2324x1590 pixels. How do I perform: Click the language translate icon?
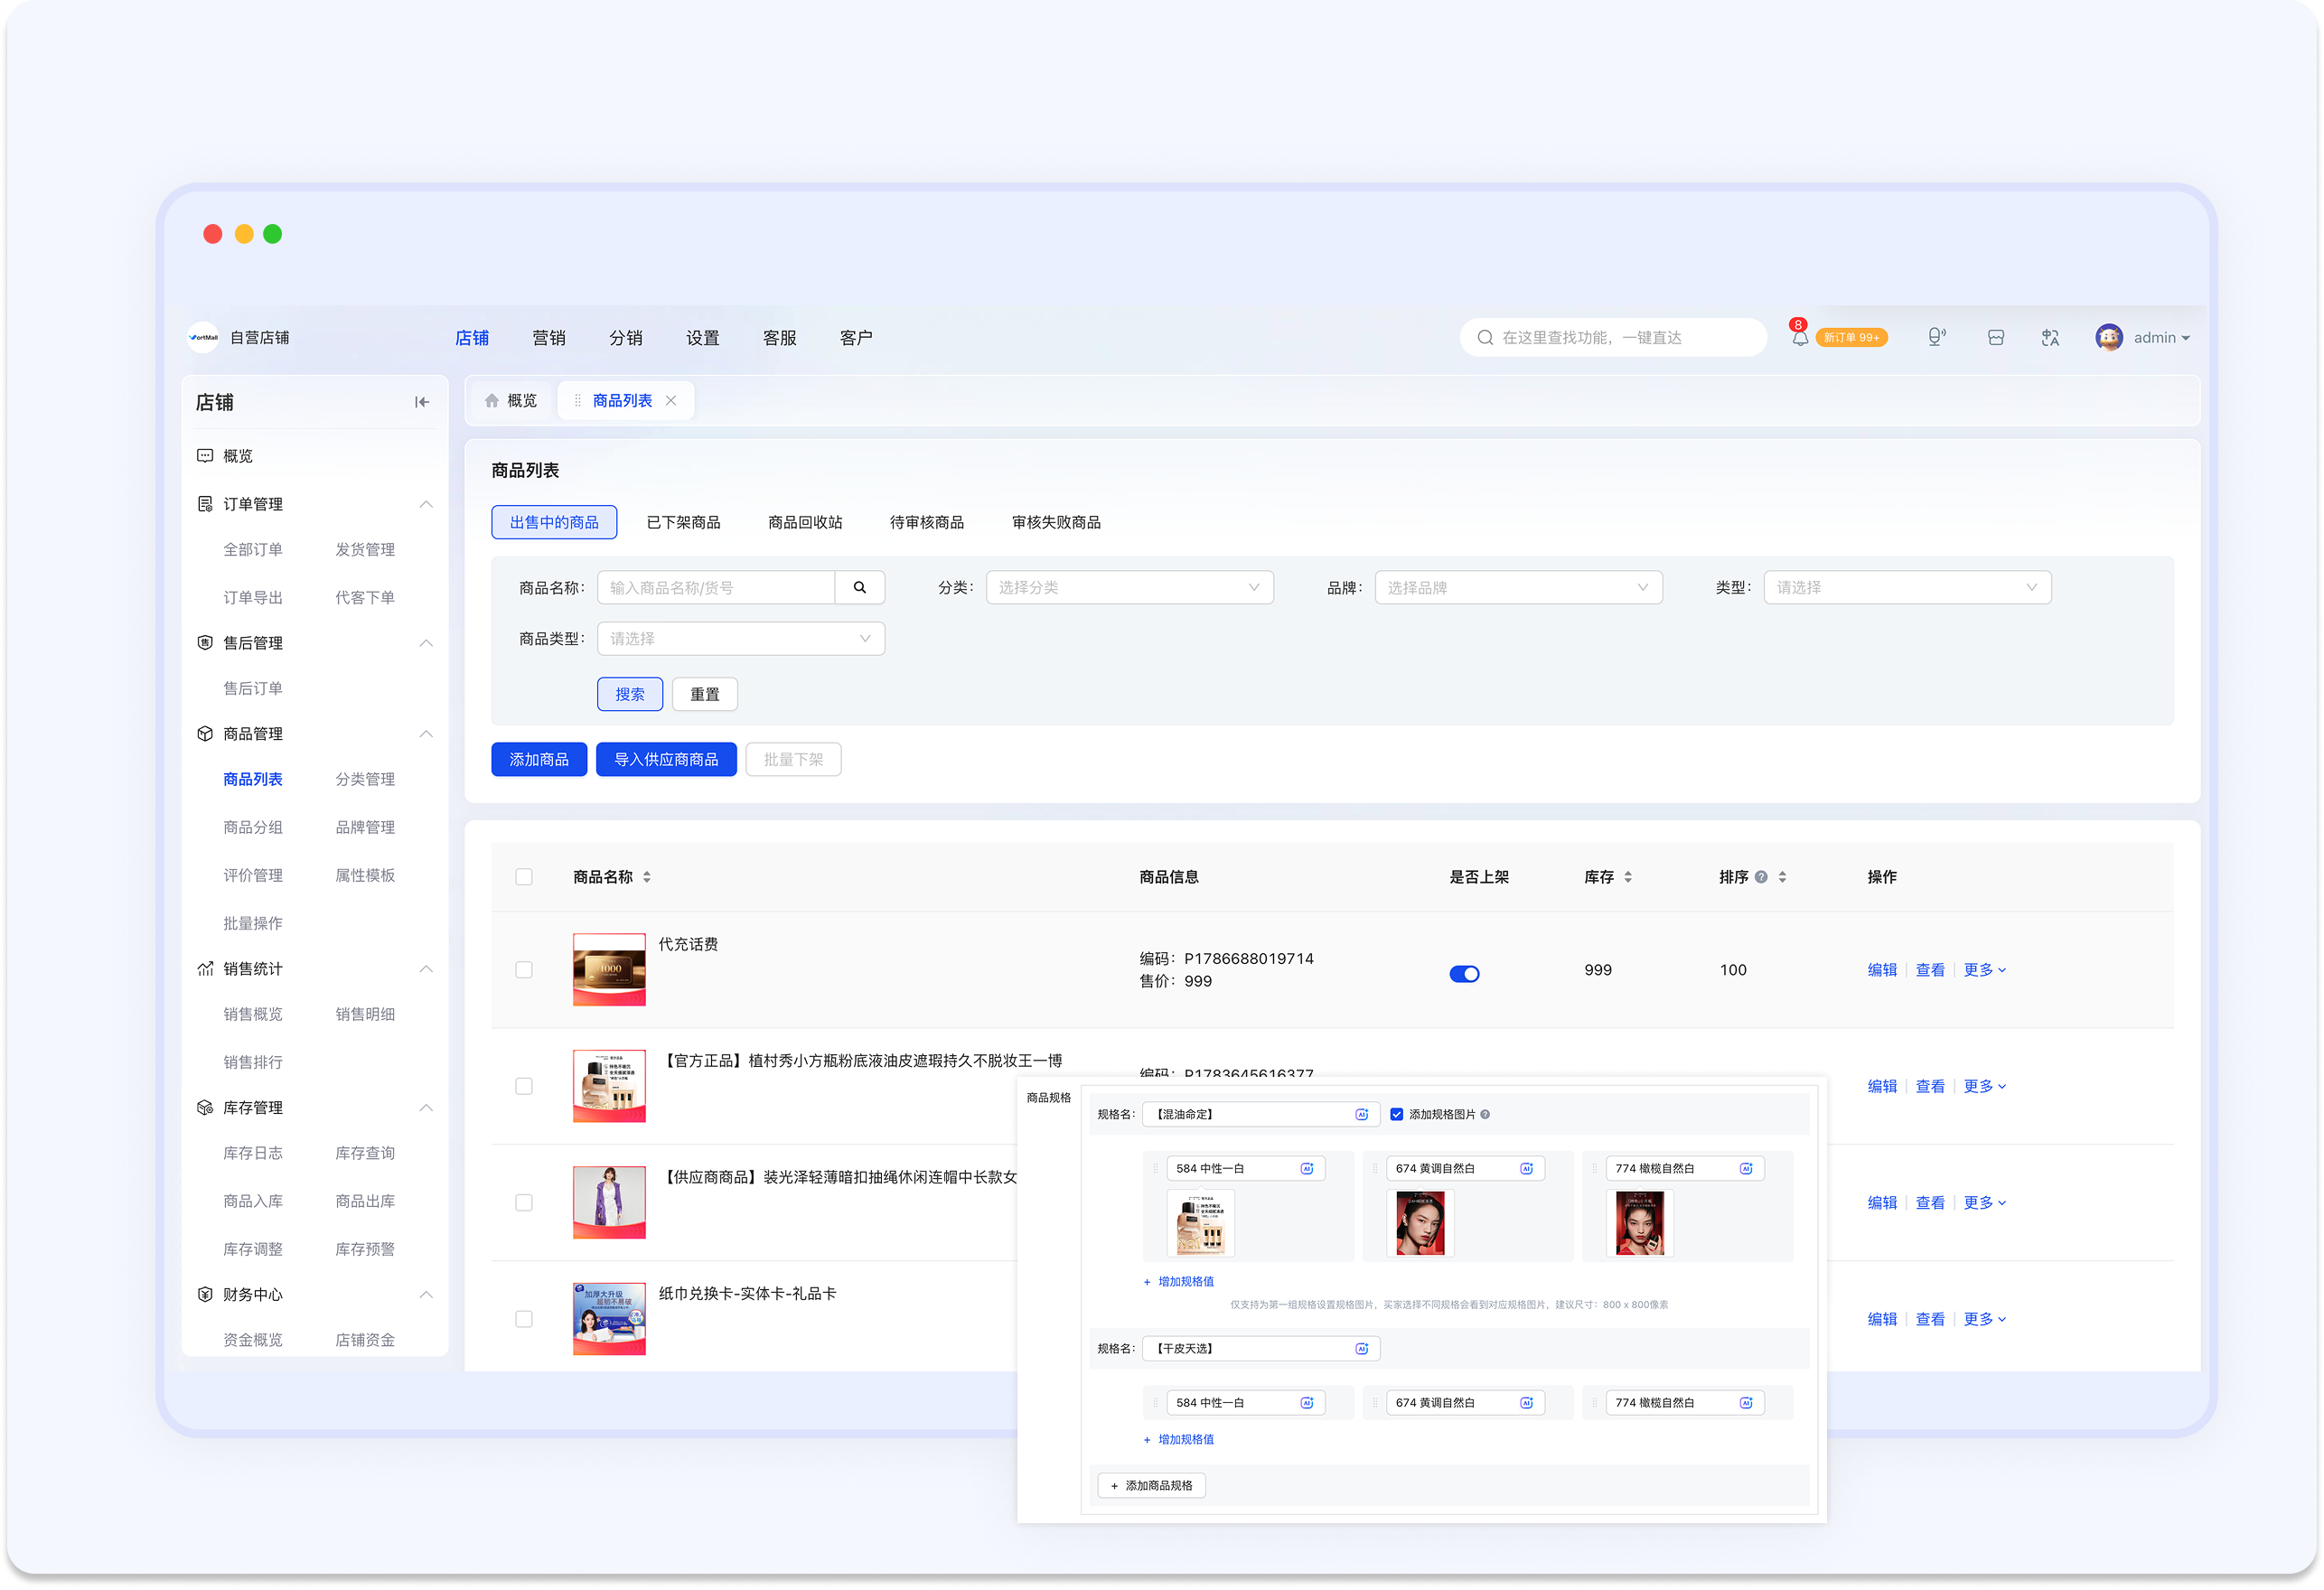point(2050,338)
